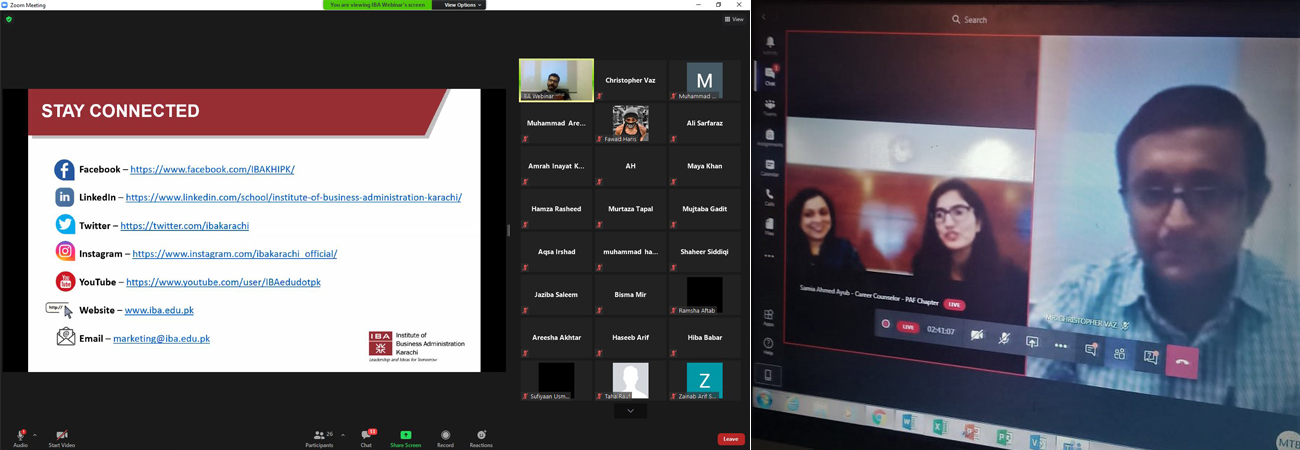The width and height of the screenshot is (1300, 450).
Task: Open Word from photographed taskbar
Action: (909, 423)
